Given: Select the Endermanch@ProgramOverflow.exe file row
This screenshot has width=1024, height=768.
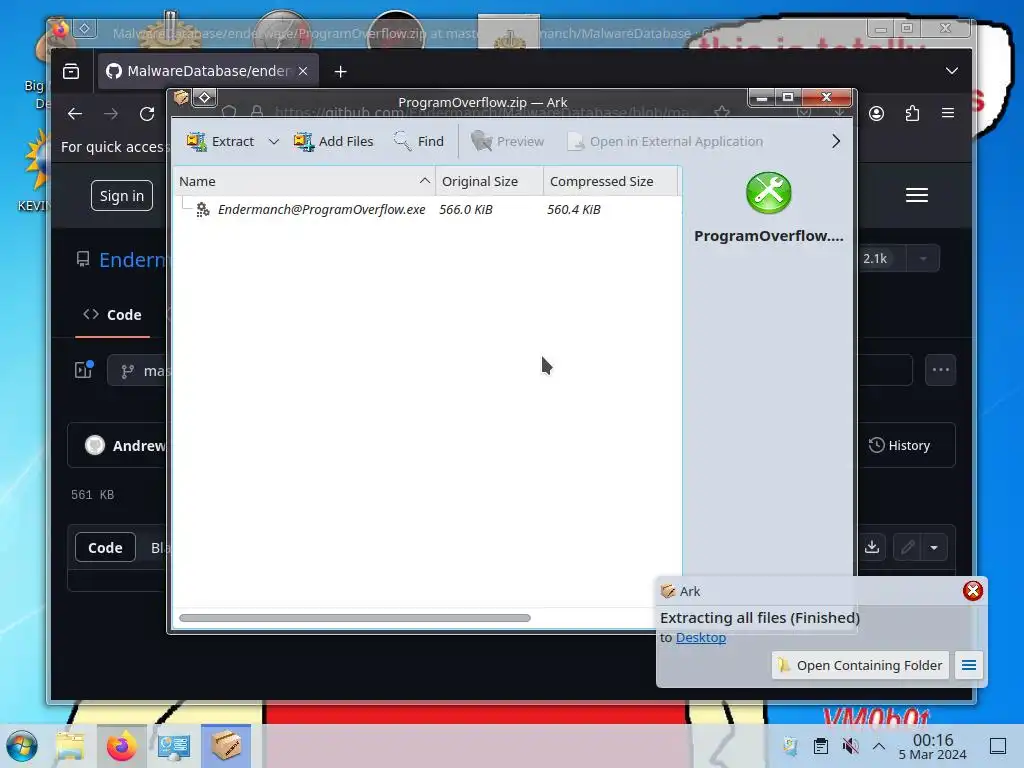Looking at the screenshot, I should pos(427,210).
